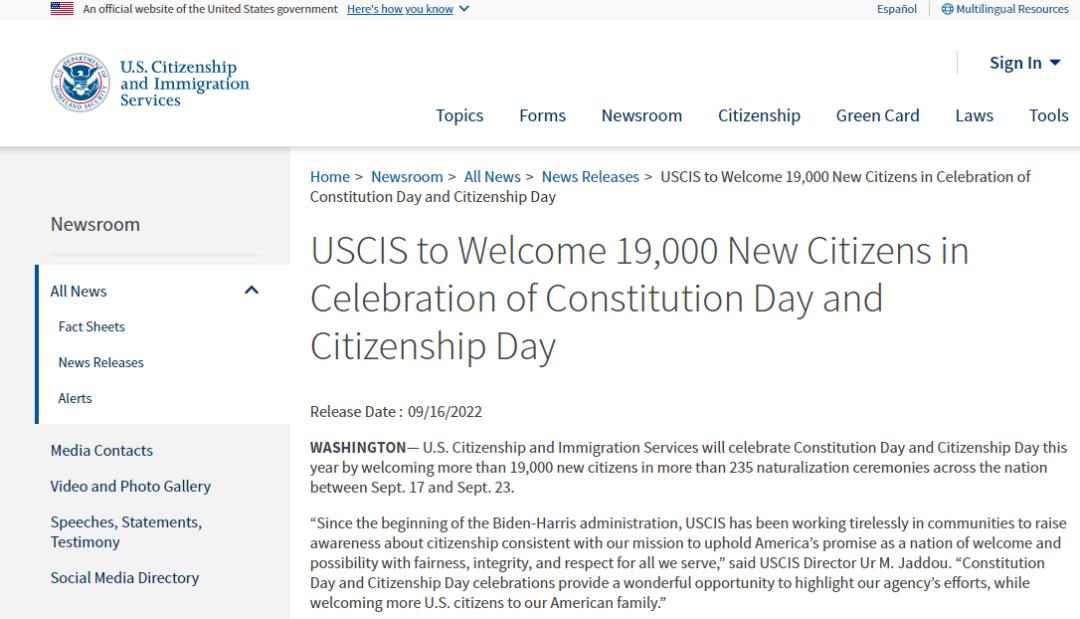Go to Video and Photo Gallery

click(x=130, y=487)
